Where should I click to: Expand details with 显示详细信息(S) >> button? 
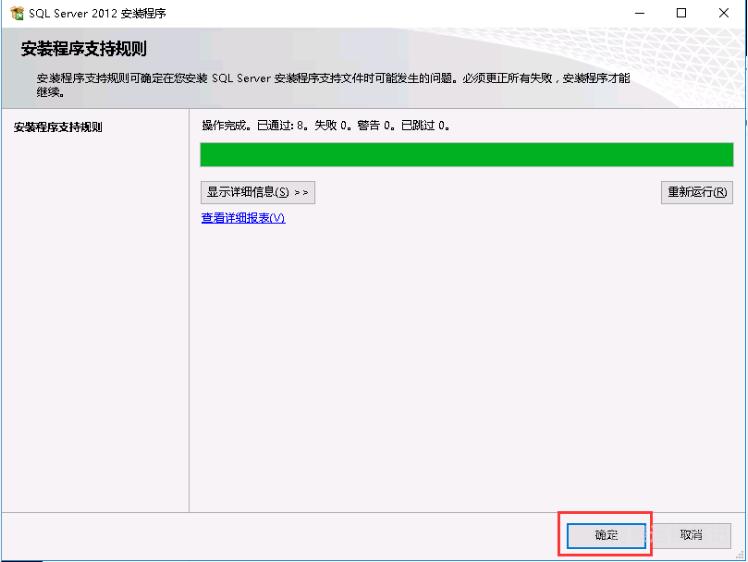pyautogui.click(x=258, y=192)
